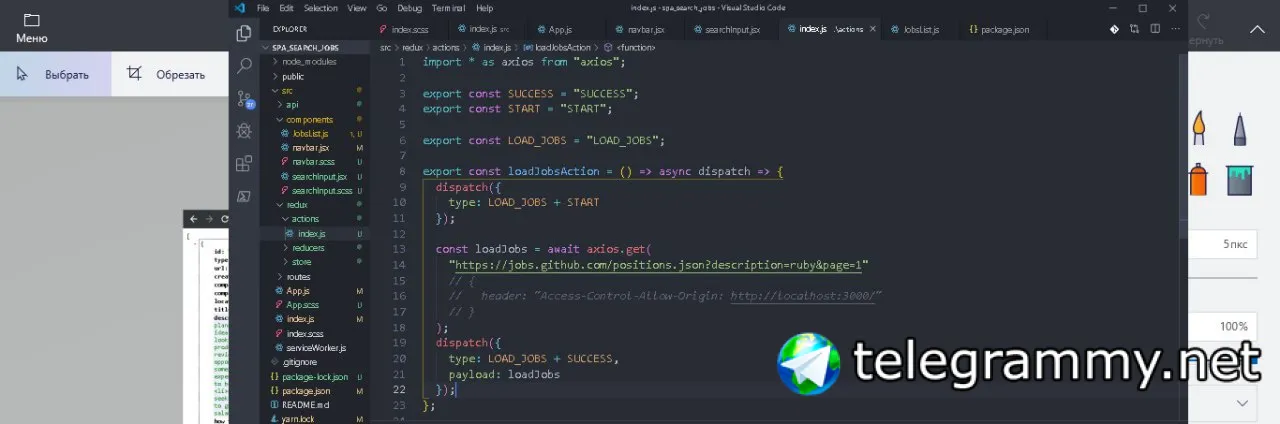Open Source Control view with badge
Image resolution: width=1280 pixels, height=424 pixels.
coord(244,99)
